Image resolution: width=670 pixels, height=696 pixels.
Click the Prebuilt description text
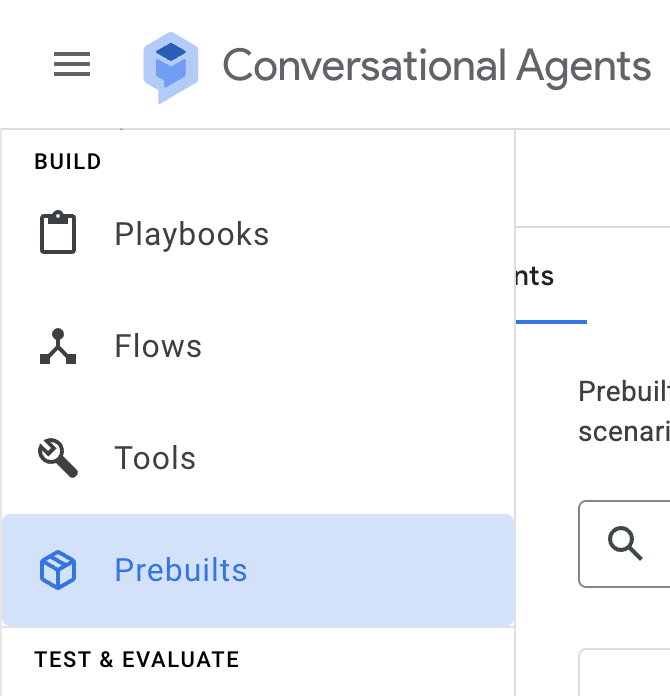[x=624, y=411]
